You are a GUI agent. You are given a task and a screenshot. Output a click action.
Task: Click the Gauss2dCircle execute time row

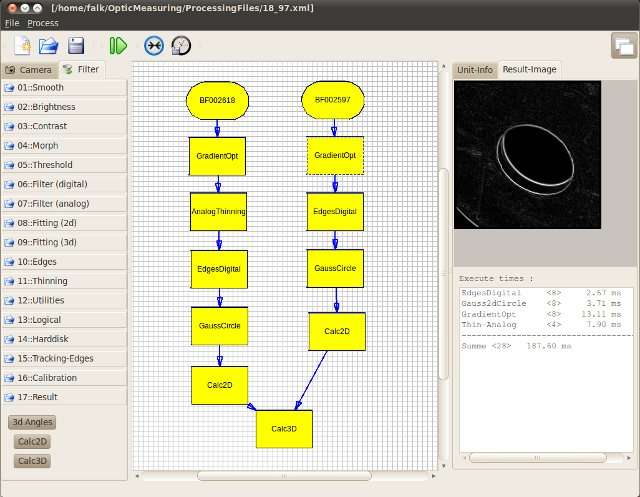[541, 304]
